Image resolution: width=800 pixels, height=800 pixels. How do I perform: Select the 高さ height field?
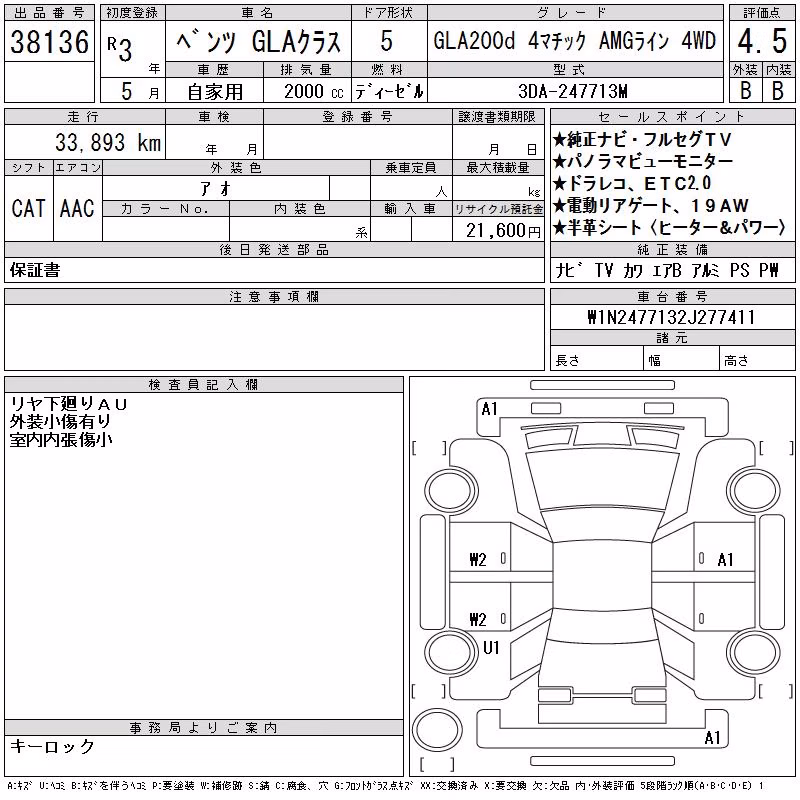point(757,358)
